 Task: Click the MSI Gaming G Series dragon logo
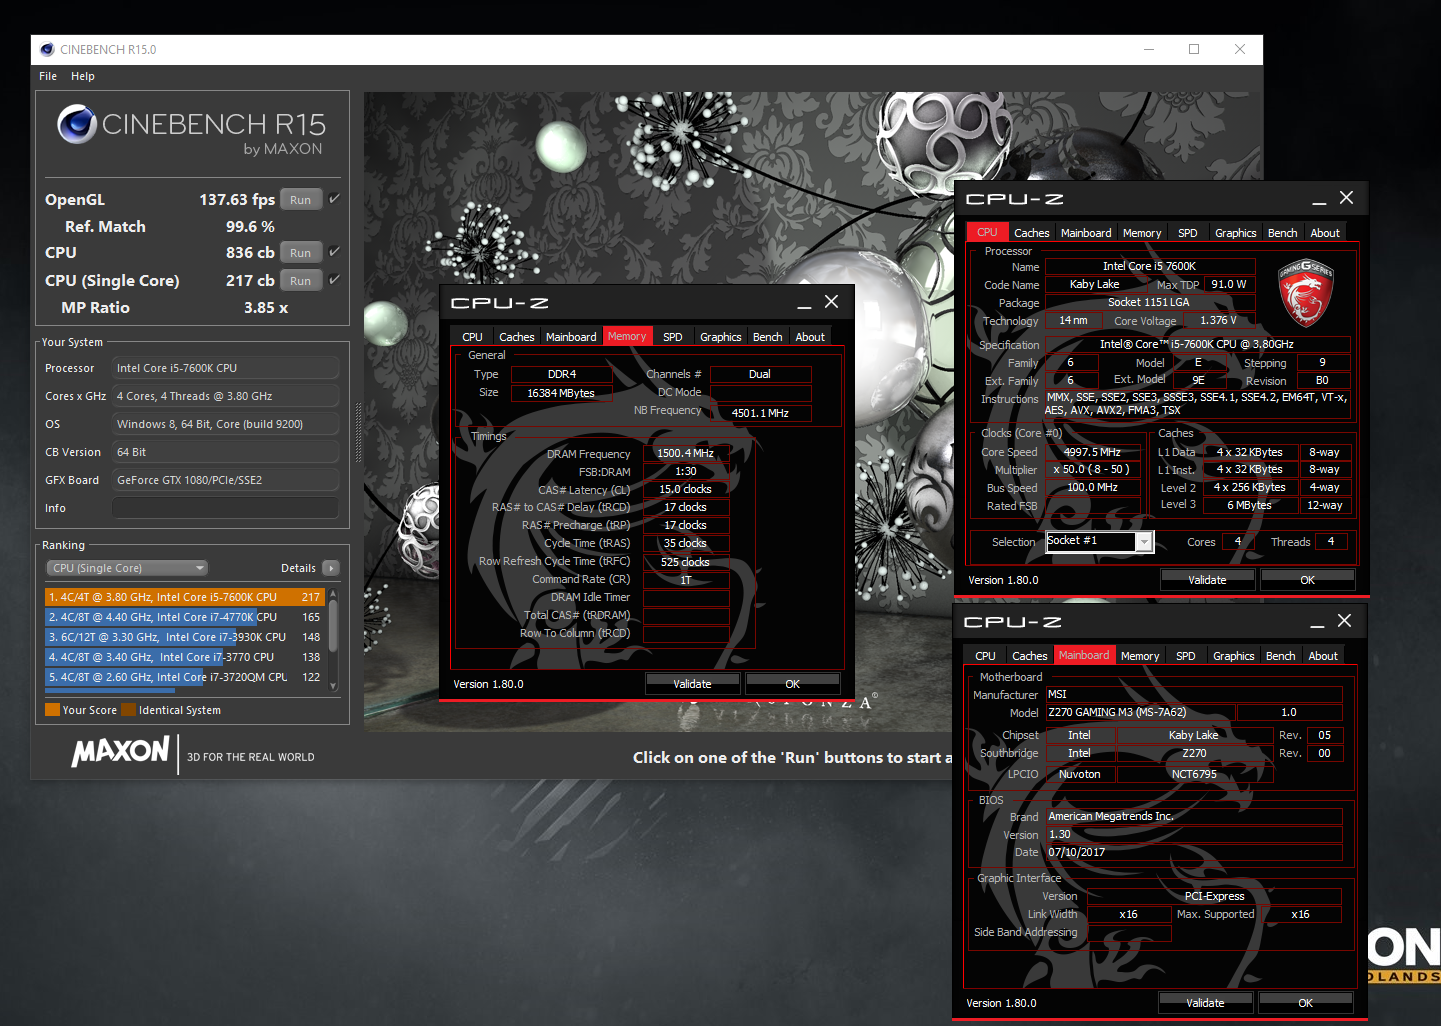(1306, 293)
